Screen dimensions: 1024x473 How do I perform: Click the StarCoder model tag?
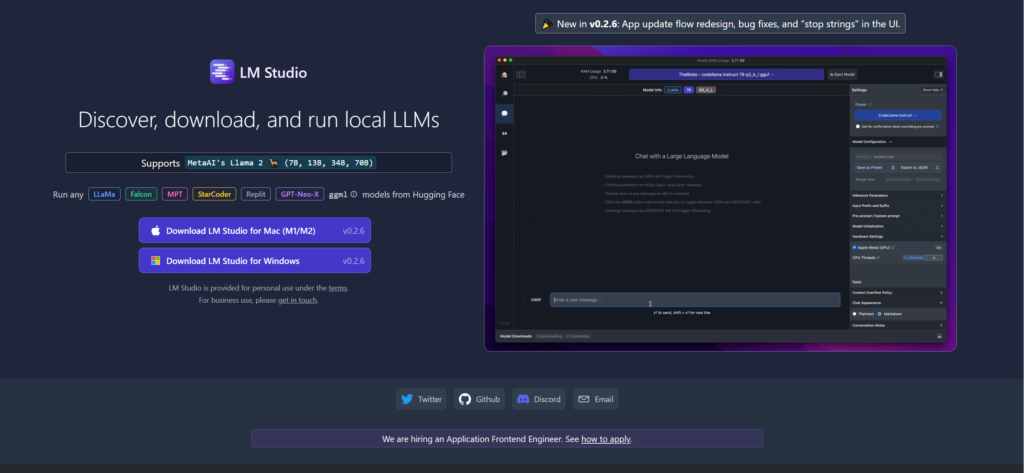[x=215, y=194]
